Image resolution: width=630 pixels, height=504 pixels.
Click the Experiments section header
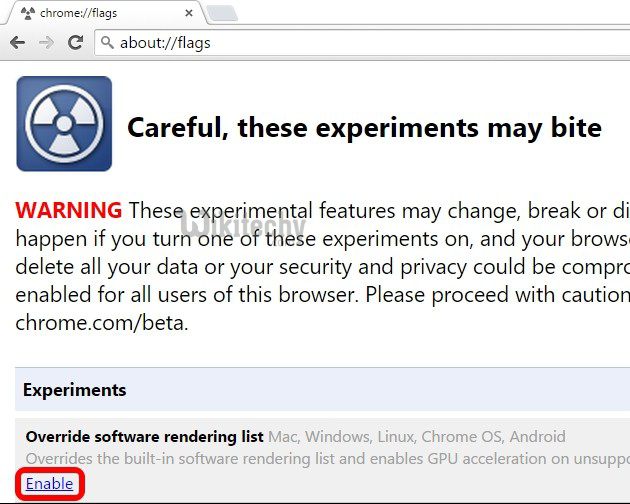click(75, 389)
